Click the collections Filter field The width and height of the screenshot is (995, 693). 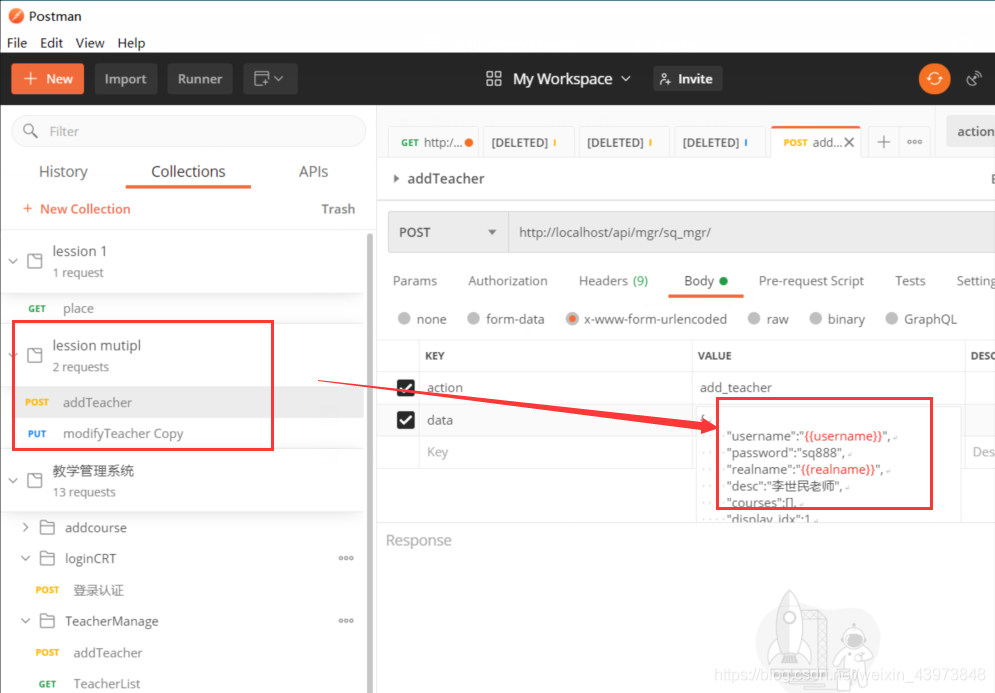[188, 131]
